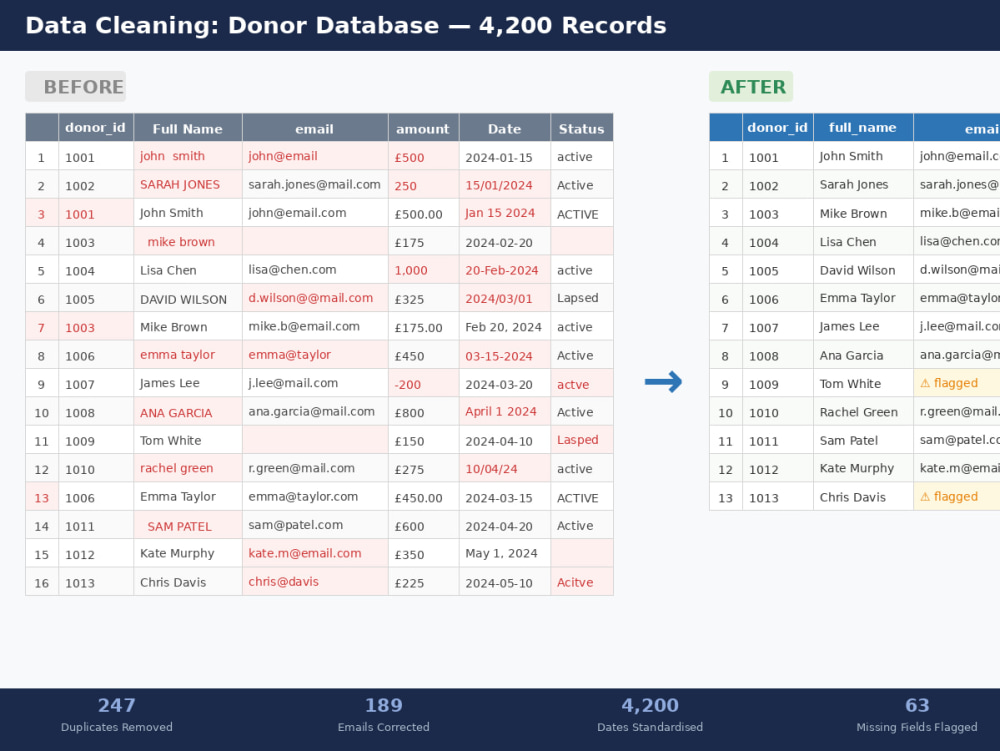Select the 'full_name' column header in AFTER table

pos(863,128)
